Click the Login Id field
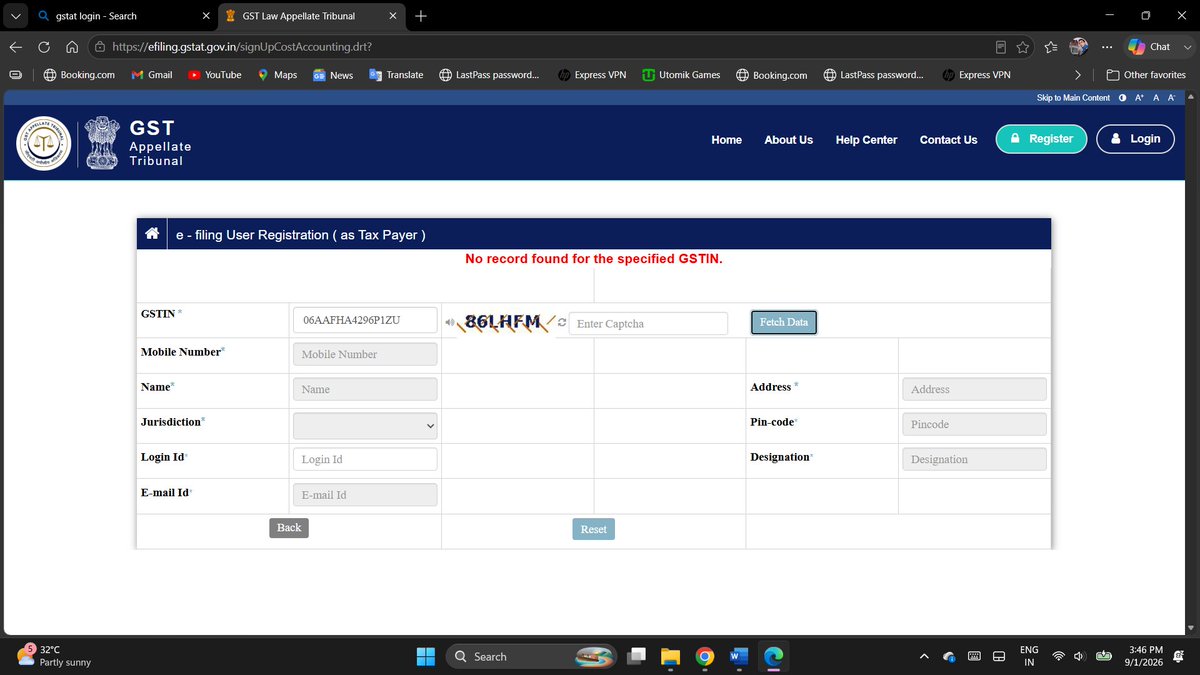 (365, 459)
